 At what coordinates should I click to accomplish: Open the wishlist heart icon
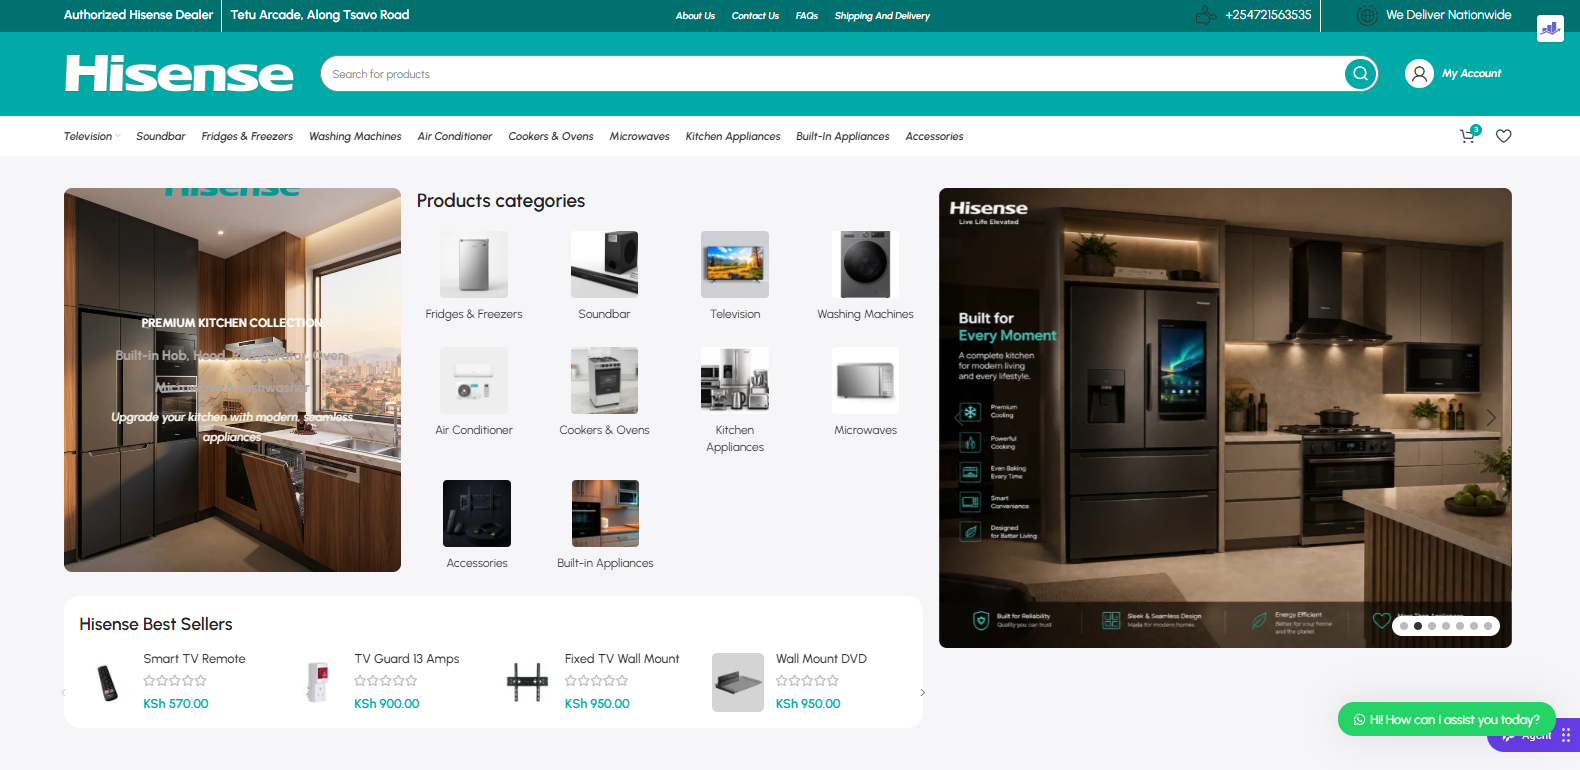[x=1503, y=136]
